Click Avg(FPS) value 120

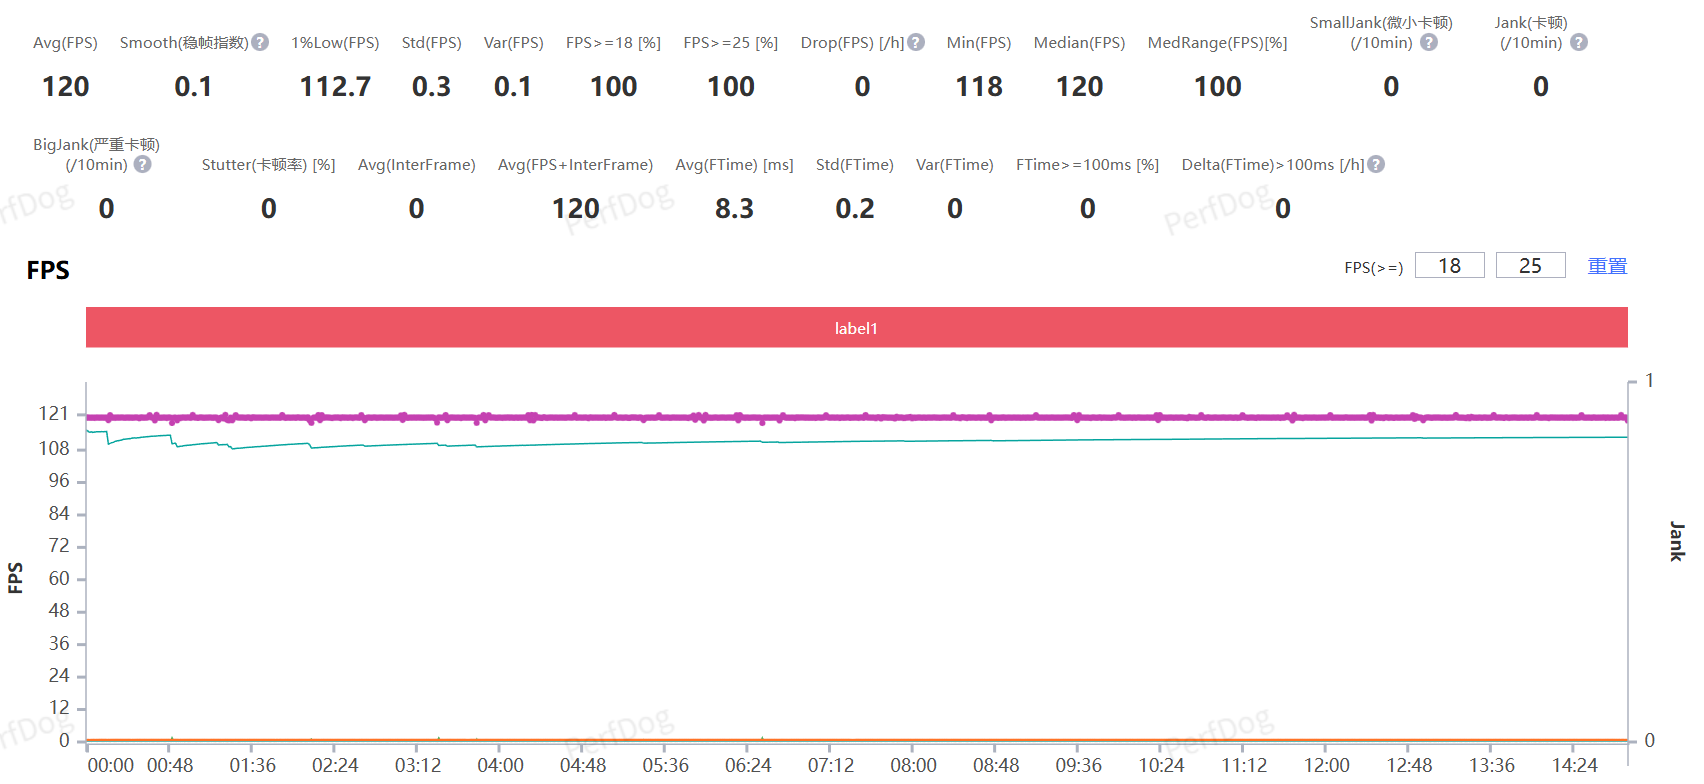[x=66, y=87]
